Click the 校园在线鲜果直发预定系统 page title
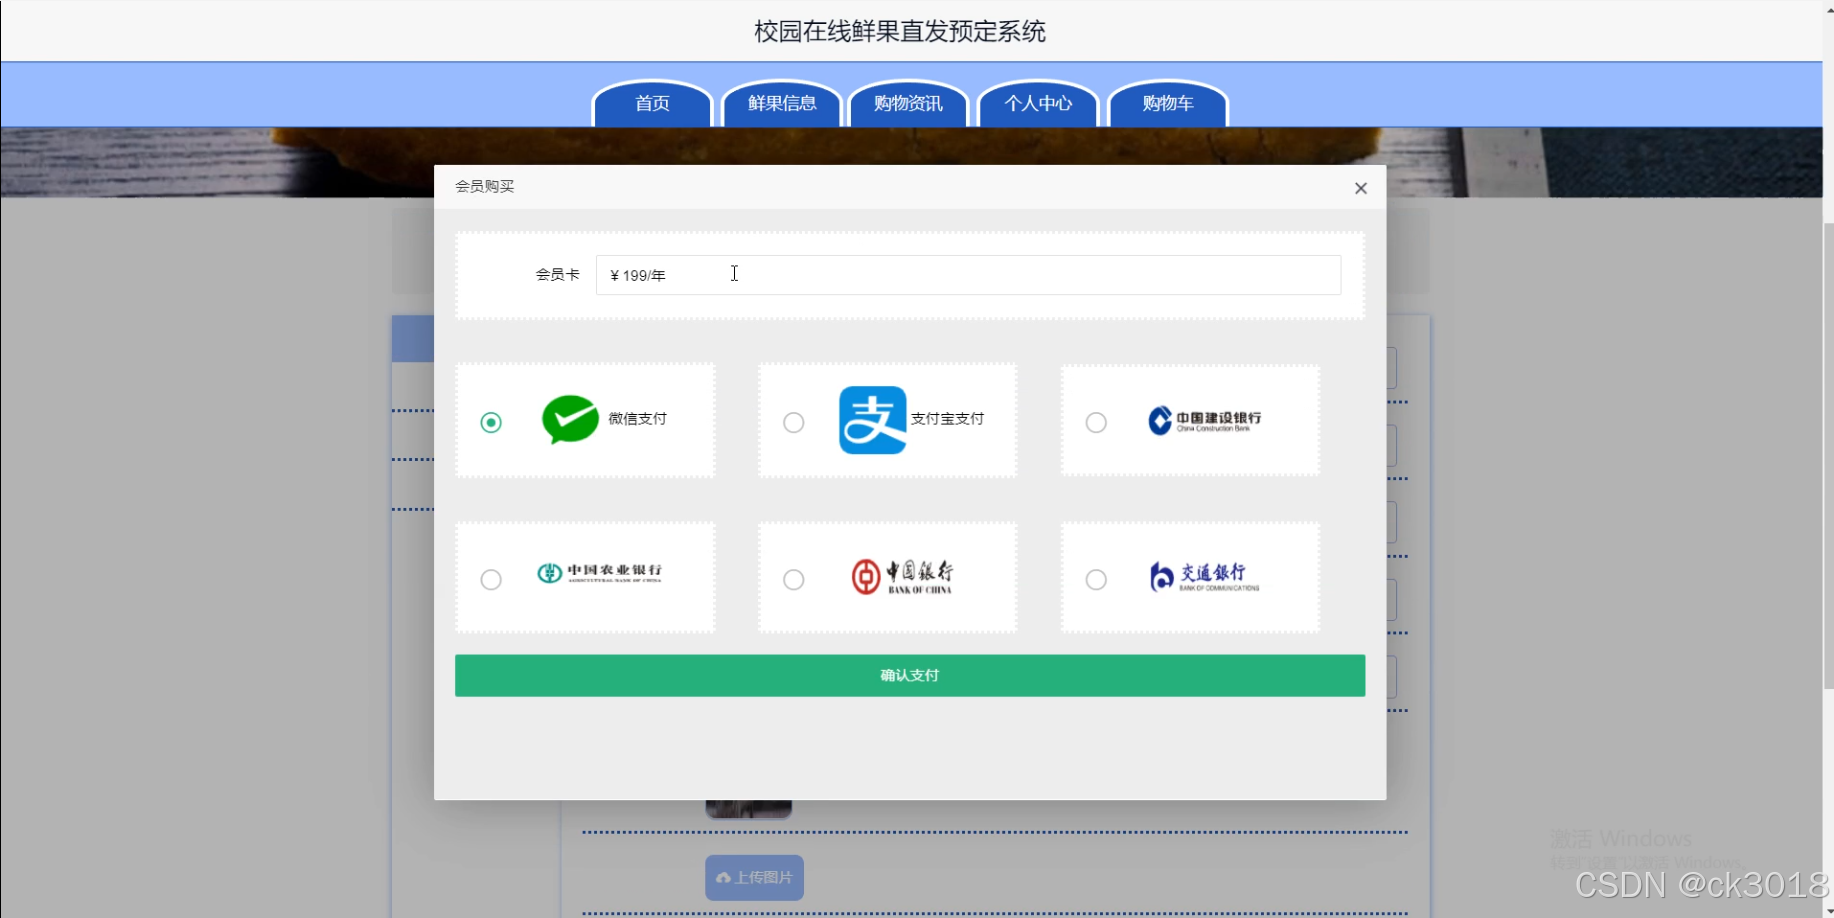Viewport: 1834px width, 918px height. click(x=900, y=32)
